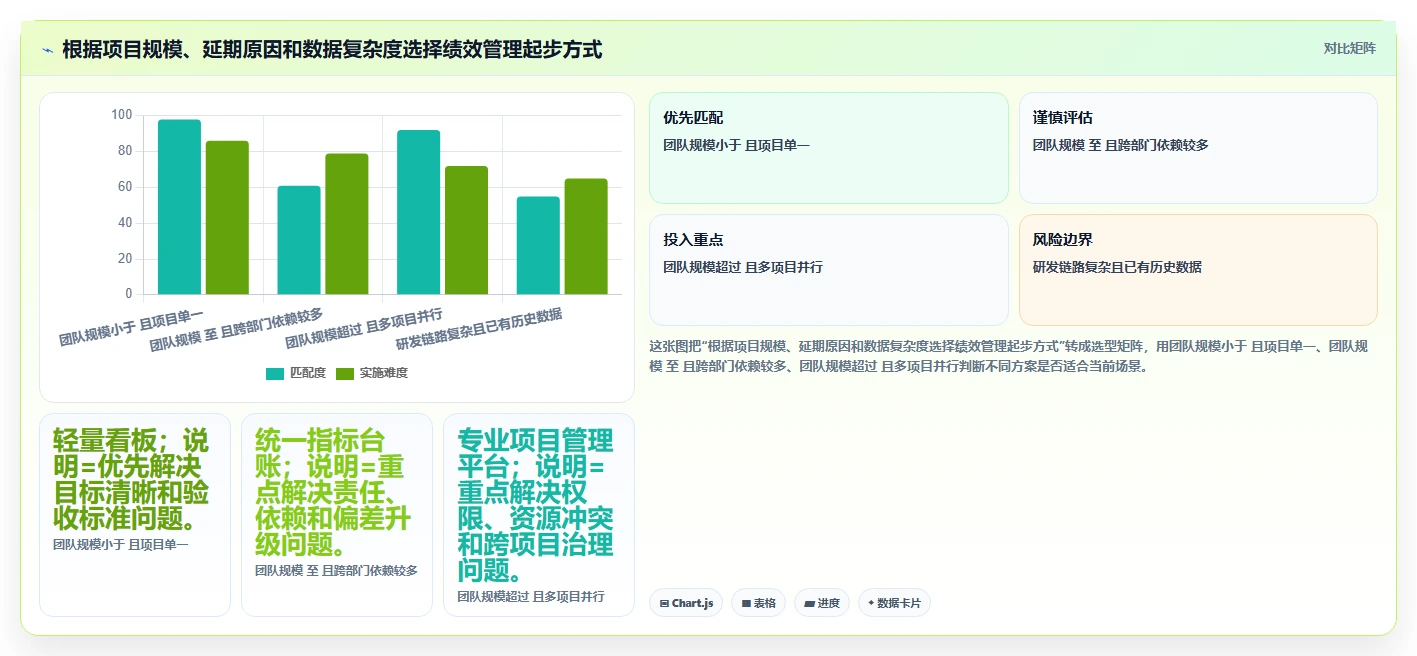The width and height of the screenshot is (1417, 656).
Task: Click the y-axis value 100
Action: point(121,115)
